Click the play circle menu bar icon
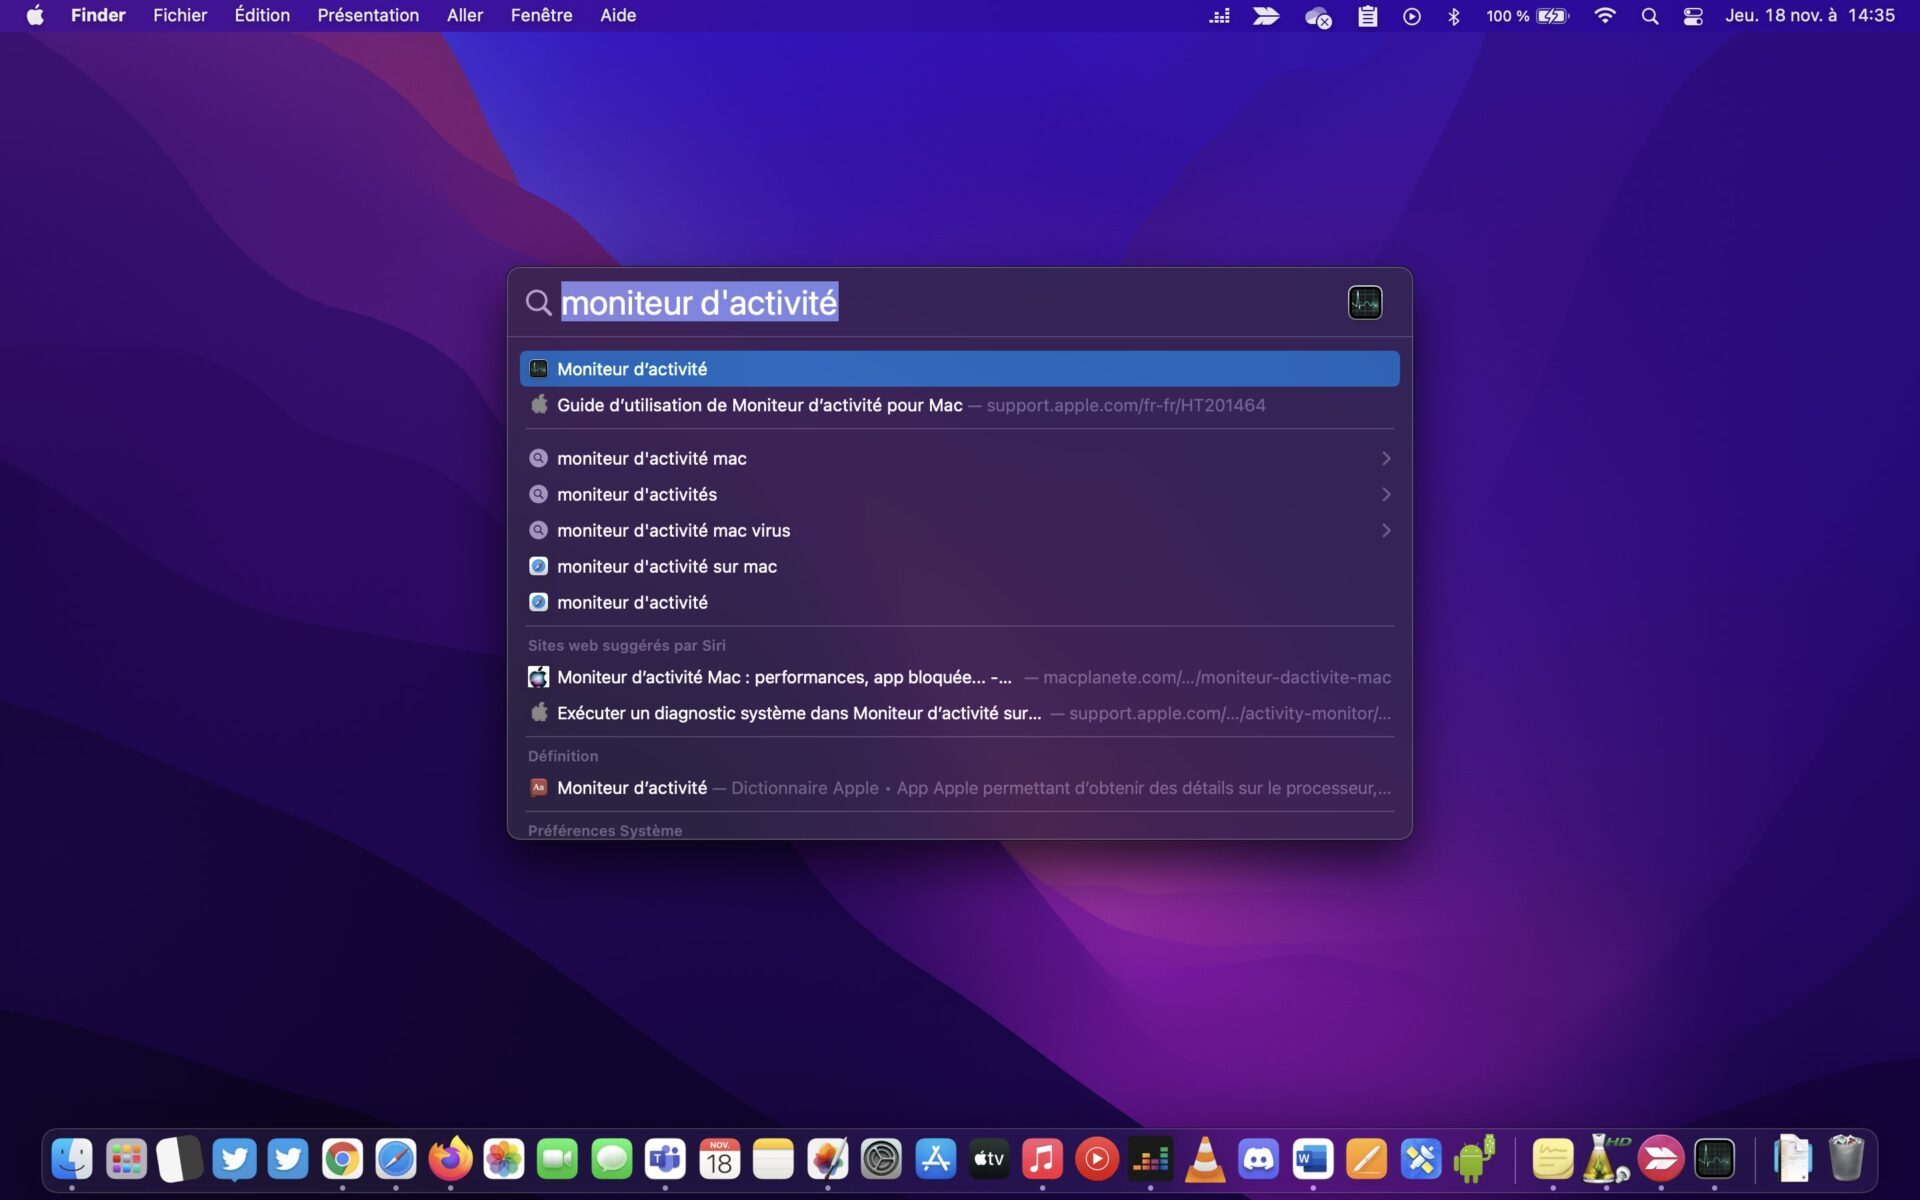The width and height of the screenshot is (1920, 1200). coord(1412,16)
